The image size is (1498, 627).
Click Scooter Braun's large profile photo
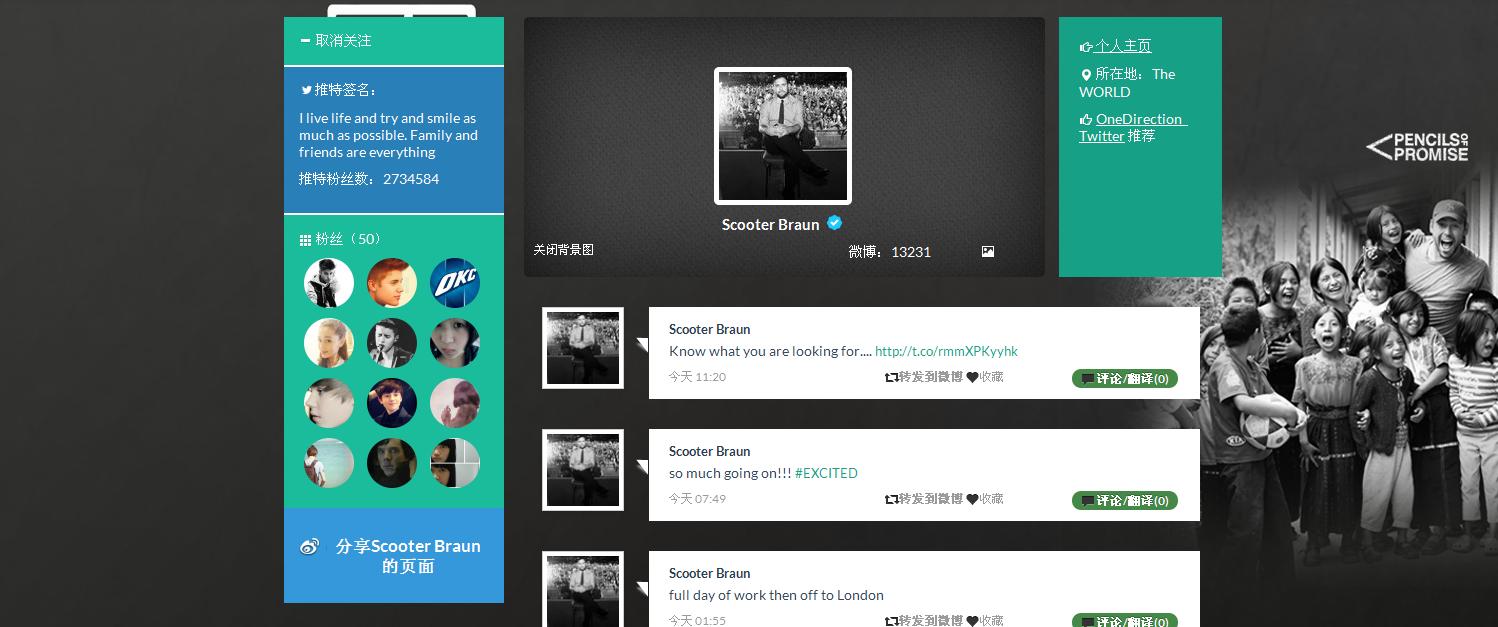783,136
